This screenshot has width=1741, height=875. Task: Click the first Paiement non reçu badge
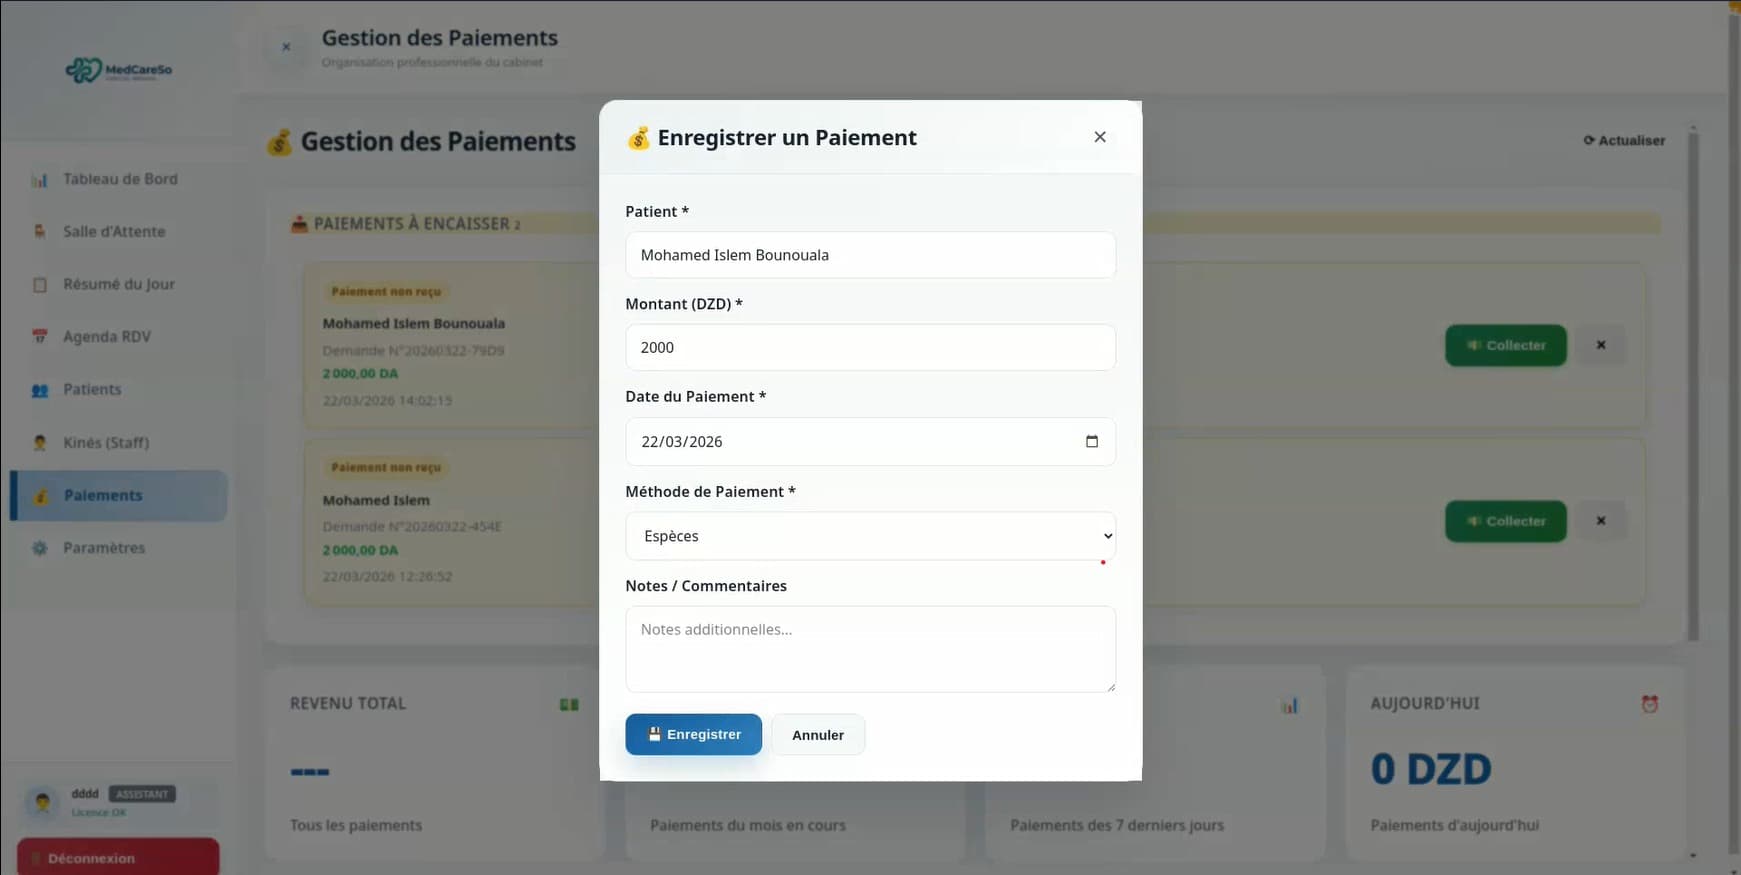[386, 291]
